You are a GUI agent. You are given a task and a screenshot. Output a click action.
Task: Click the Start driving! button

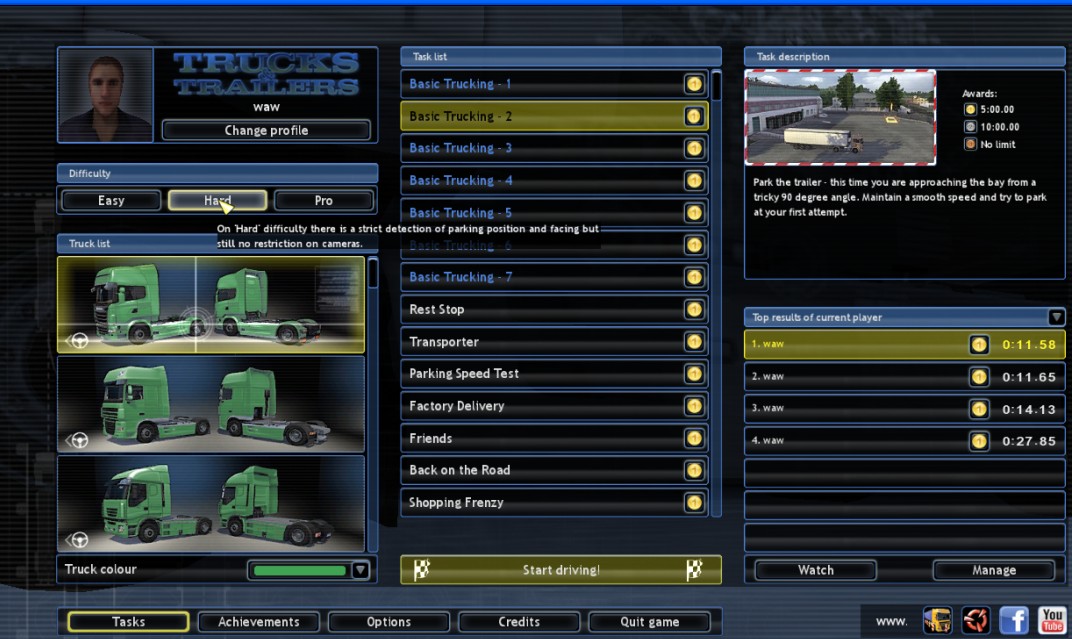(561, 570)
